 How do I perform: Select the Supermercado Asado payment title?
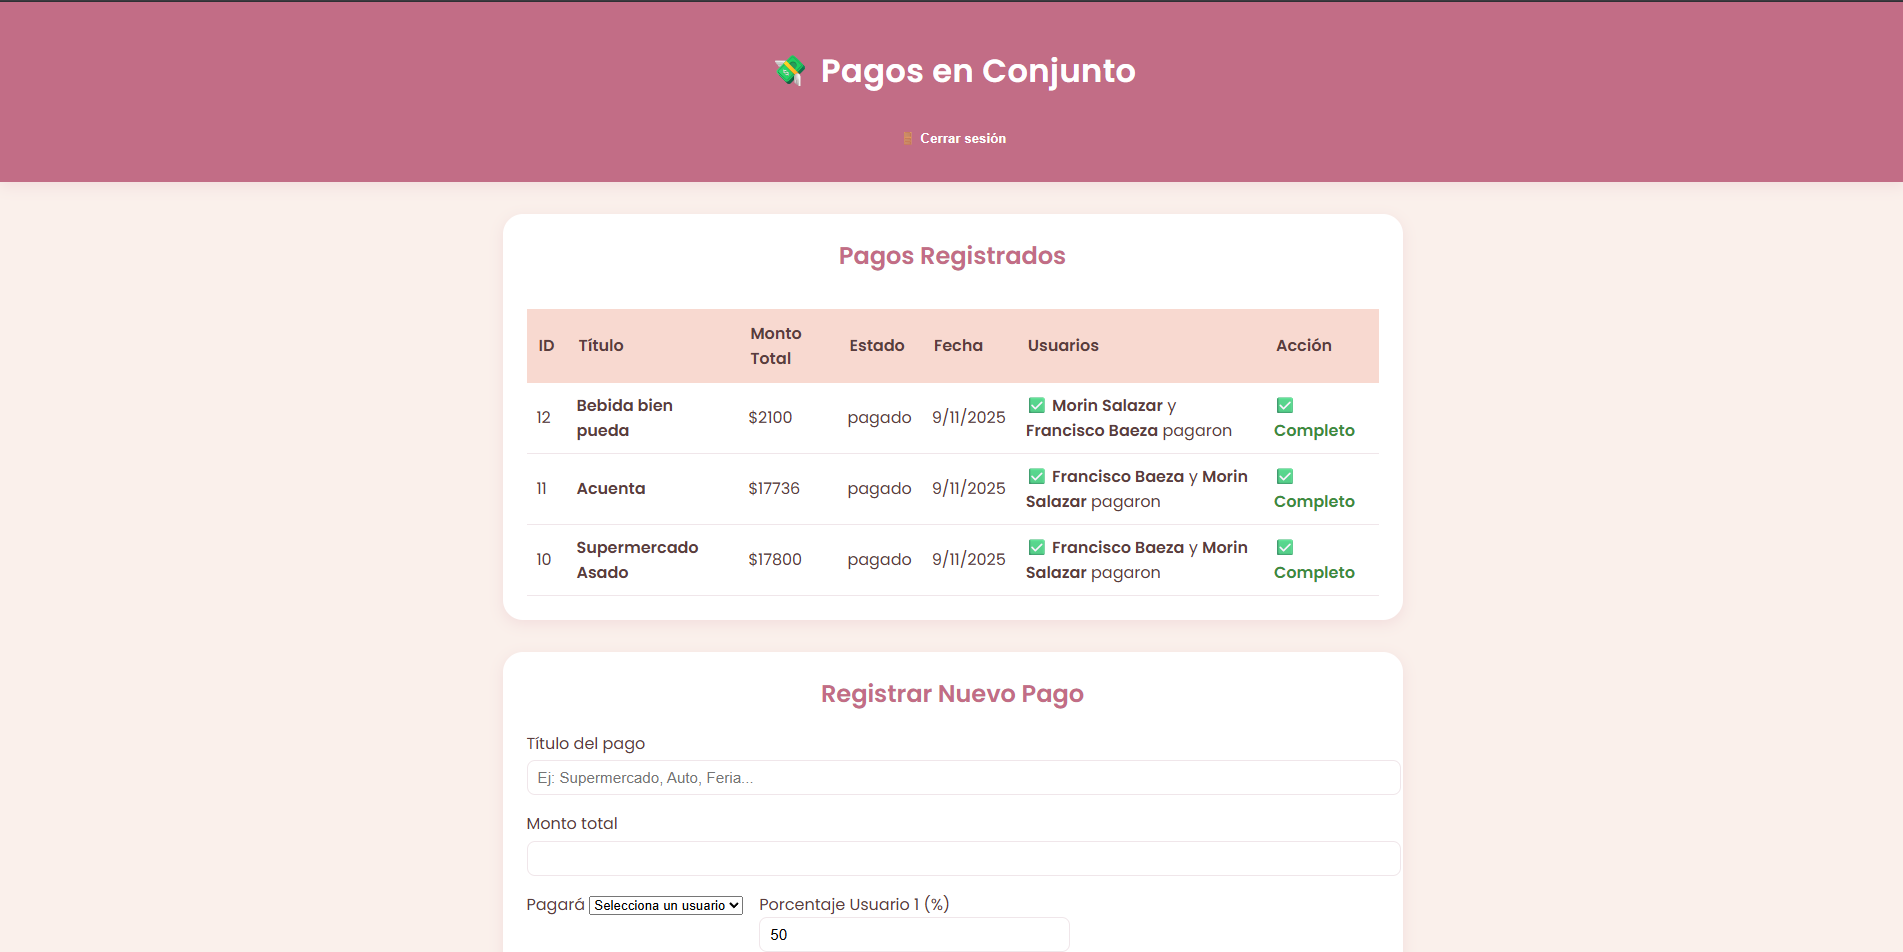pyautogui.click(x=637, y=560)
